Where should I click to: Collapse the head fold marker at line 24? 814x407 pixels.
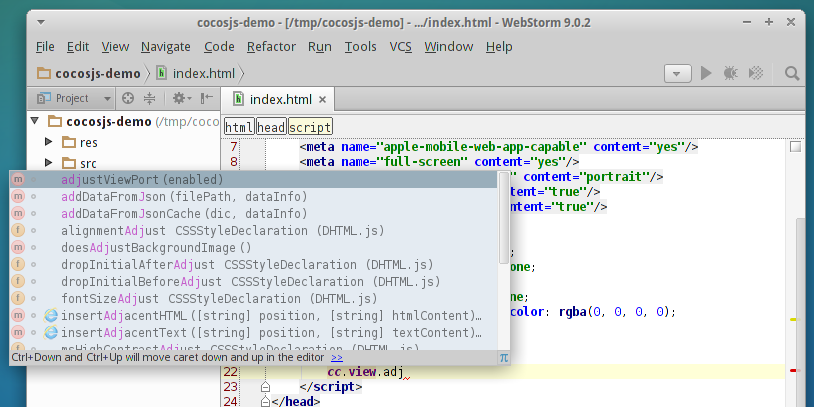point(265,401)
